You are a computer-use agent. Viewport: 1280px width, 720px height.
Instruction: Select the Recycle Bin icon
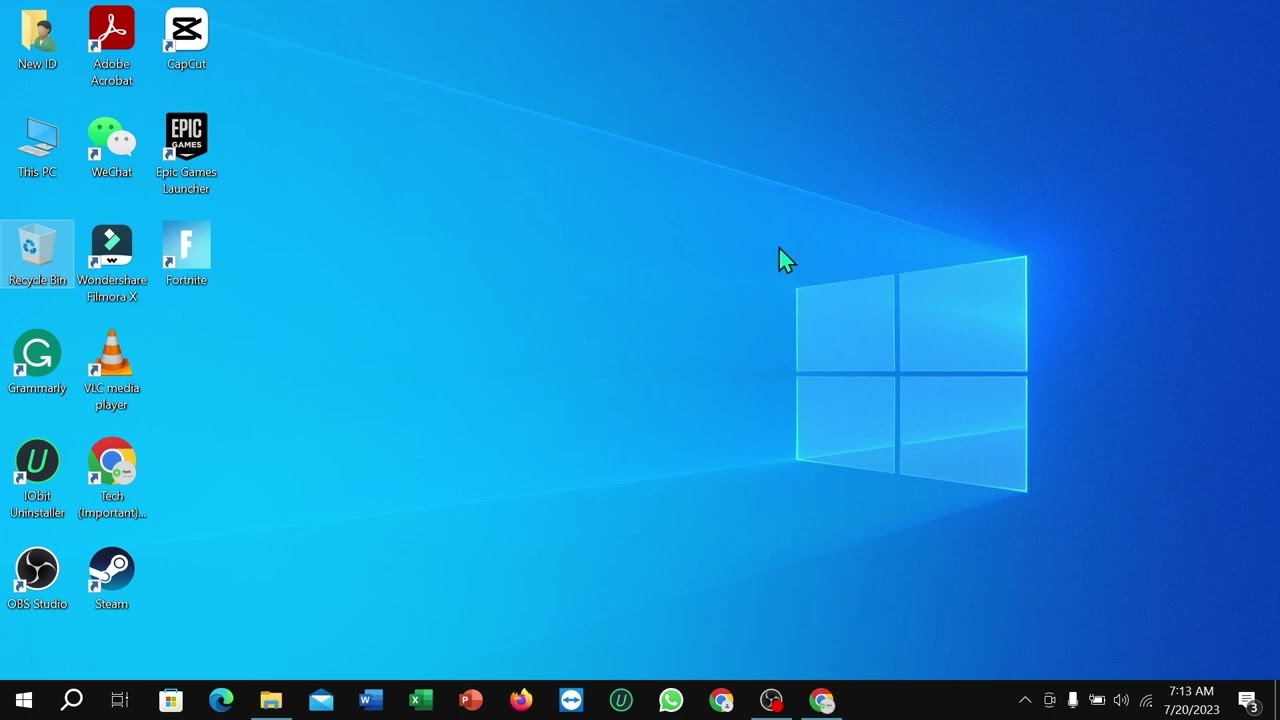37,256
